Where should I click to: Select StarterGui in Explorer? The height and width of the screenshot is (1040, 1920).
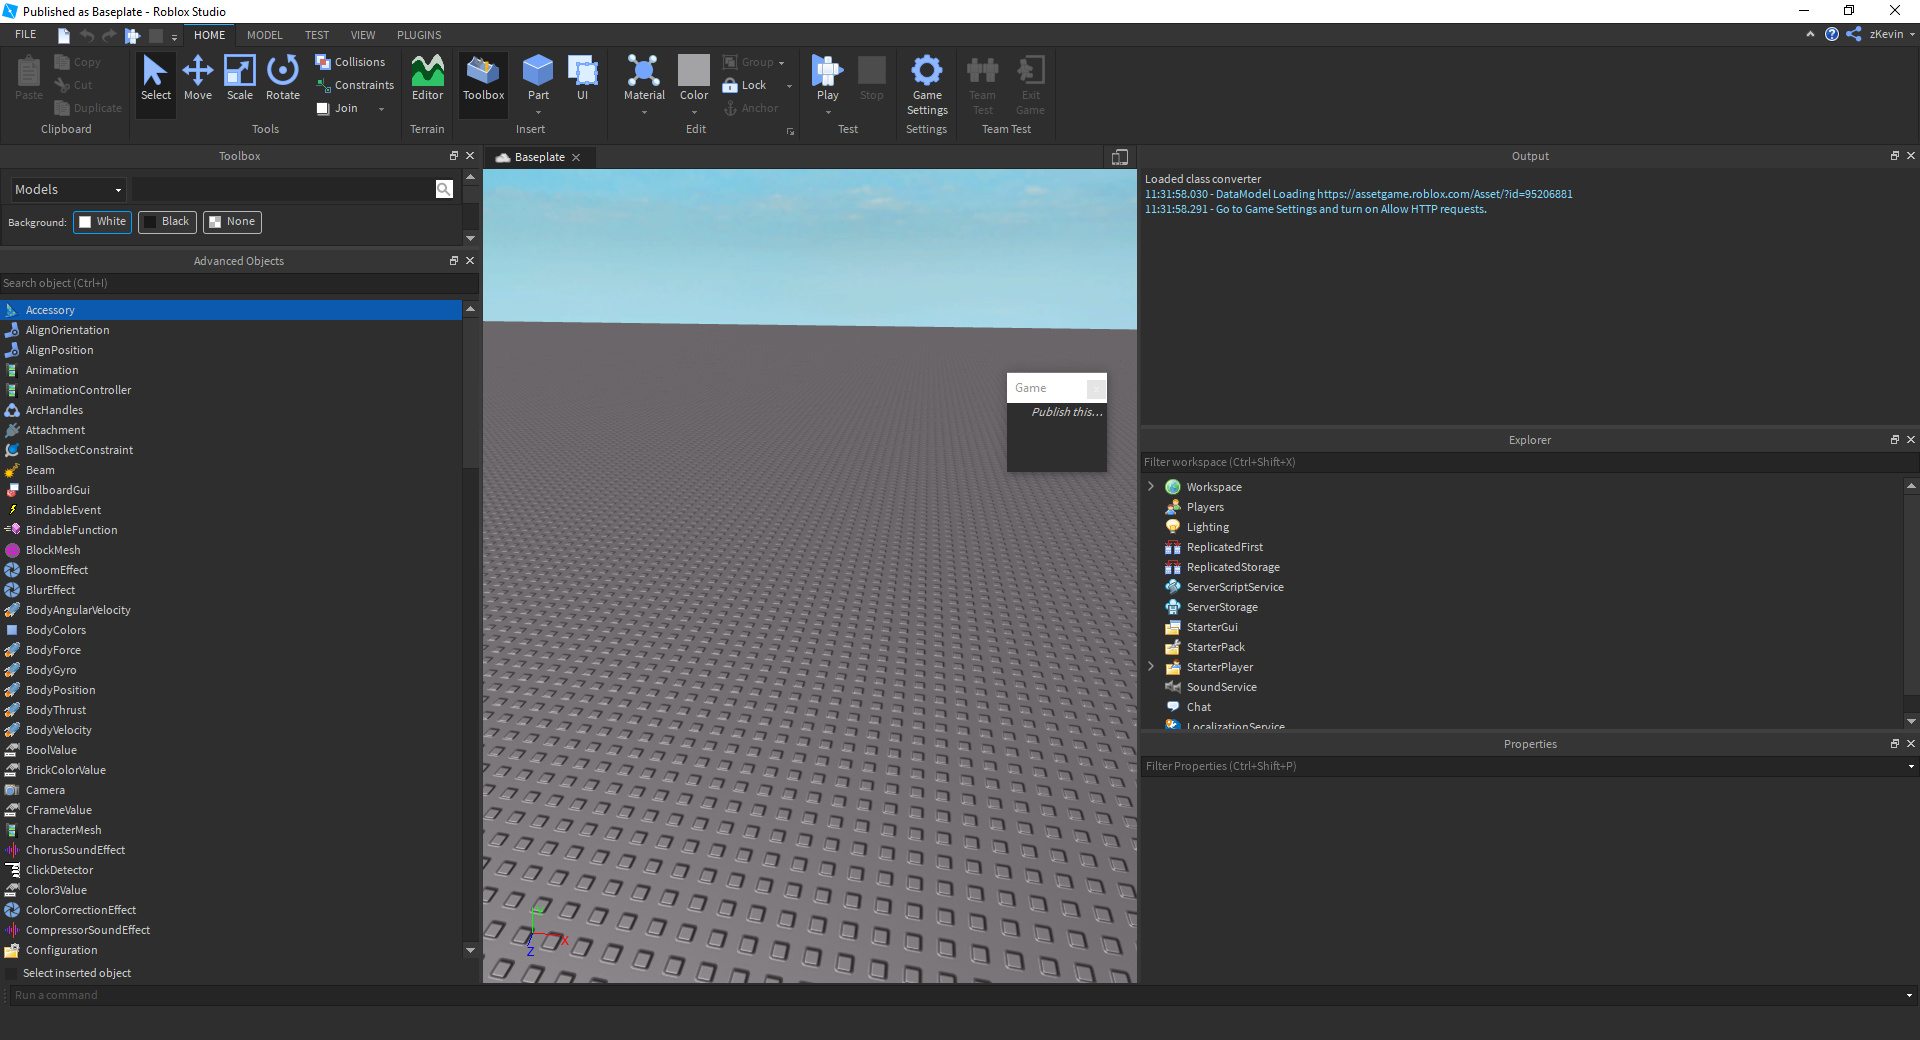1212,627
